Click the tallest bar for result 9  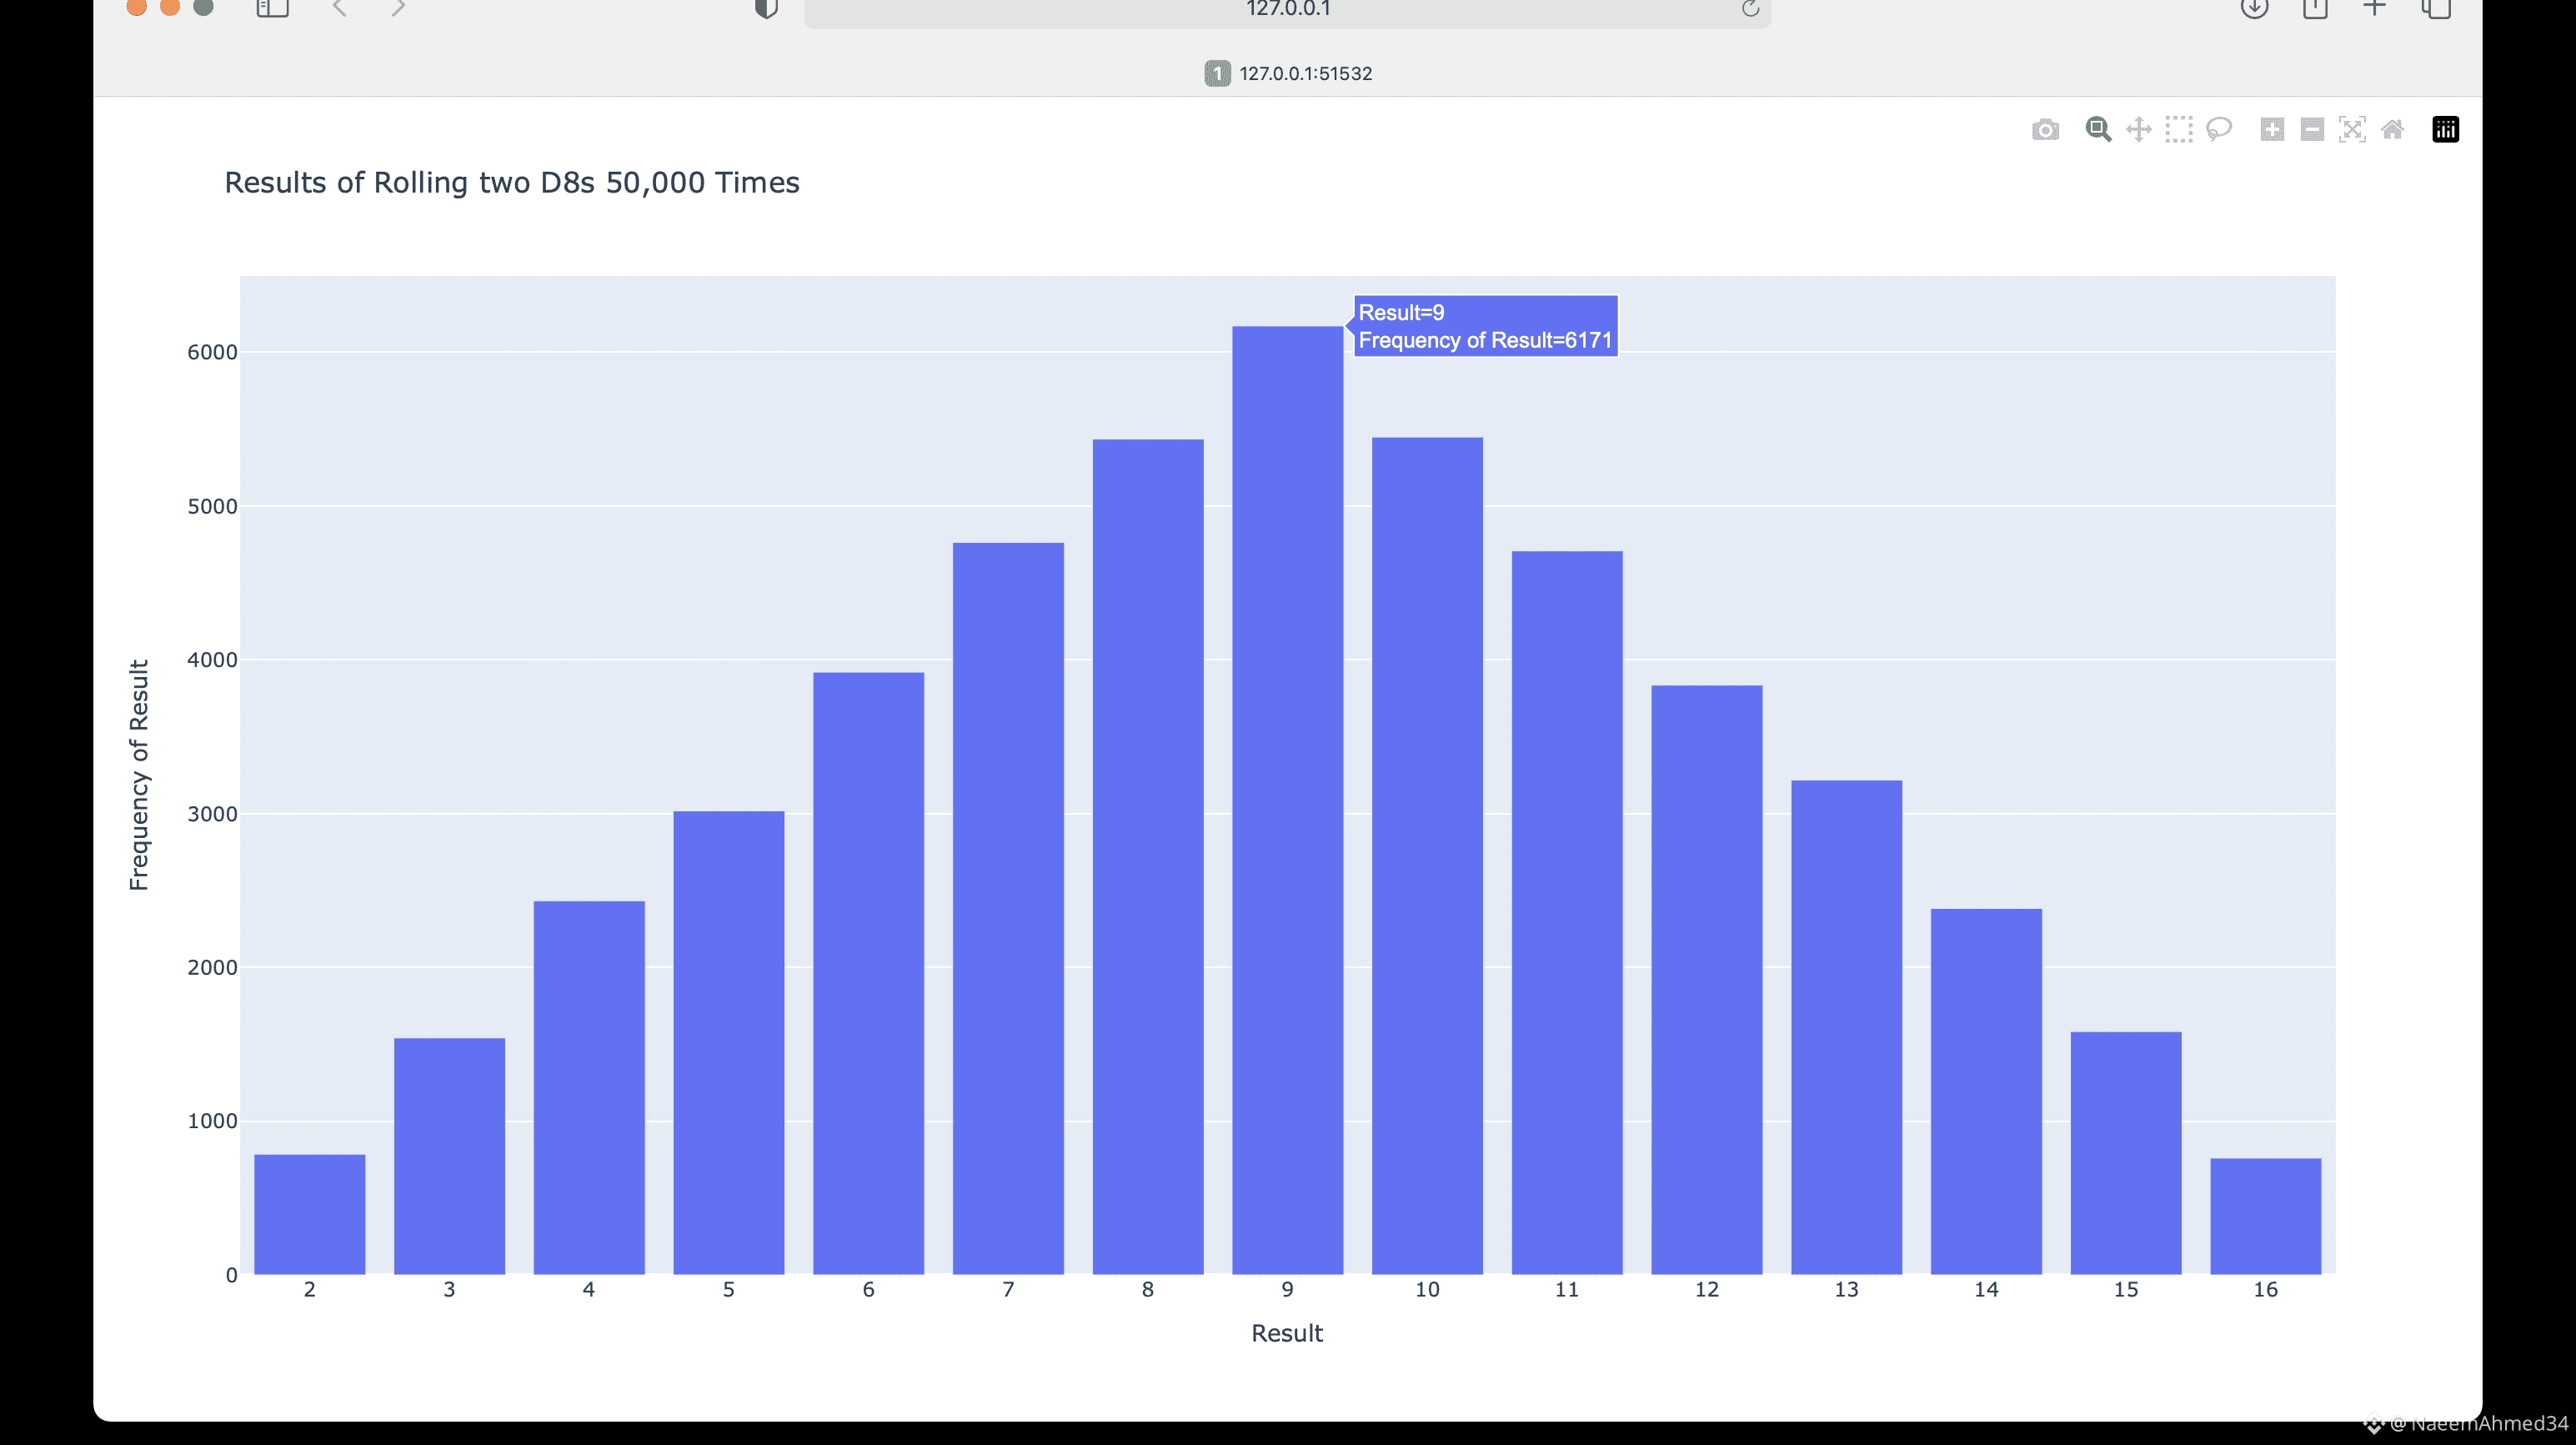coord(1287,800)
